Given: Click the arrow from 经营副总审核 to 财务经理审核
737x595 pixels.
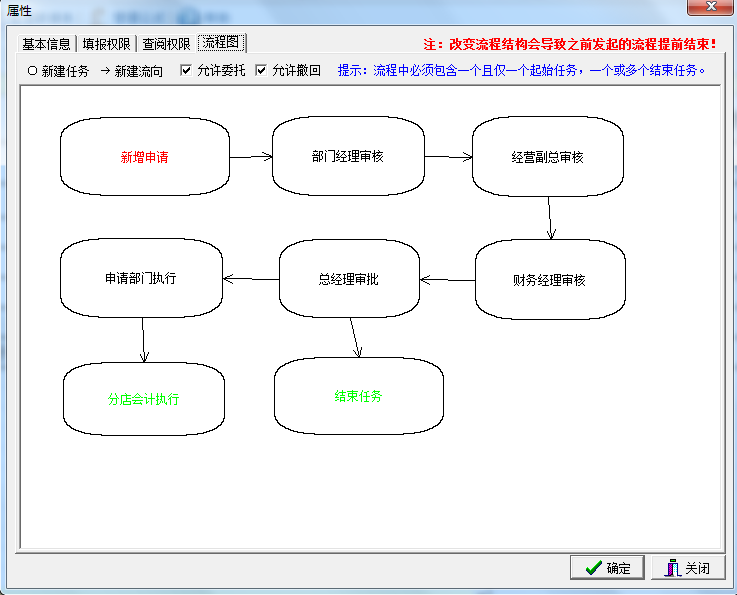Looking at the screenshot, I should 550,218.
